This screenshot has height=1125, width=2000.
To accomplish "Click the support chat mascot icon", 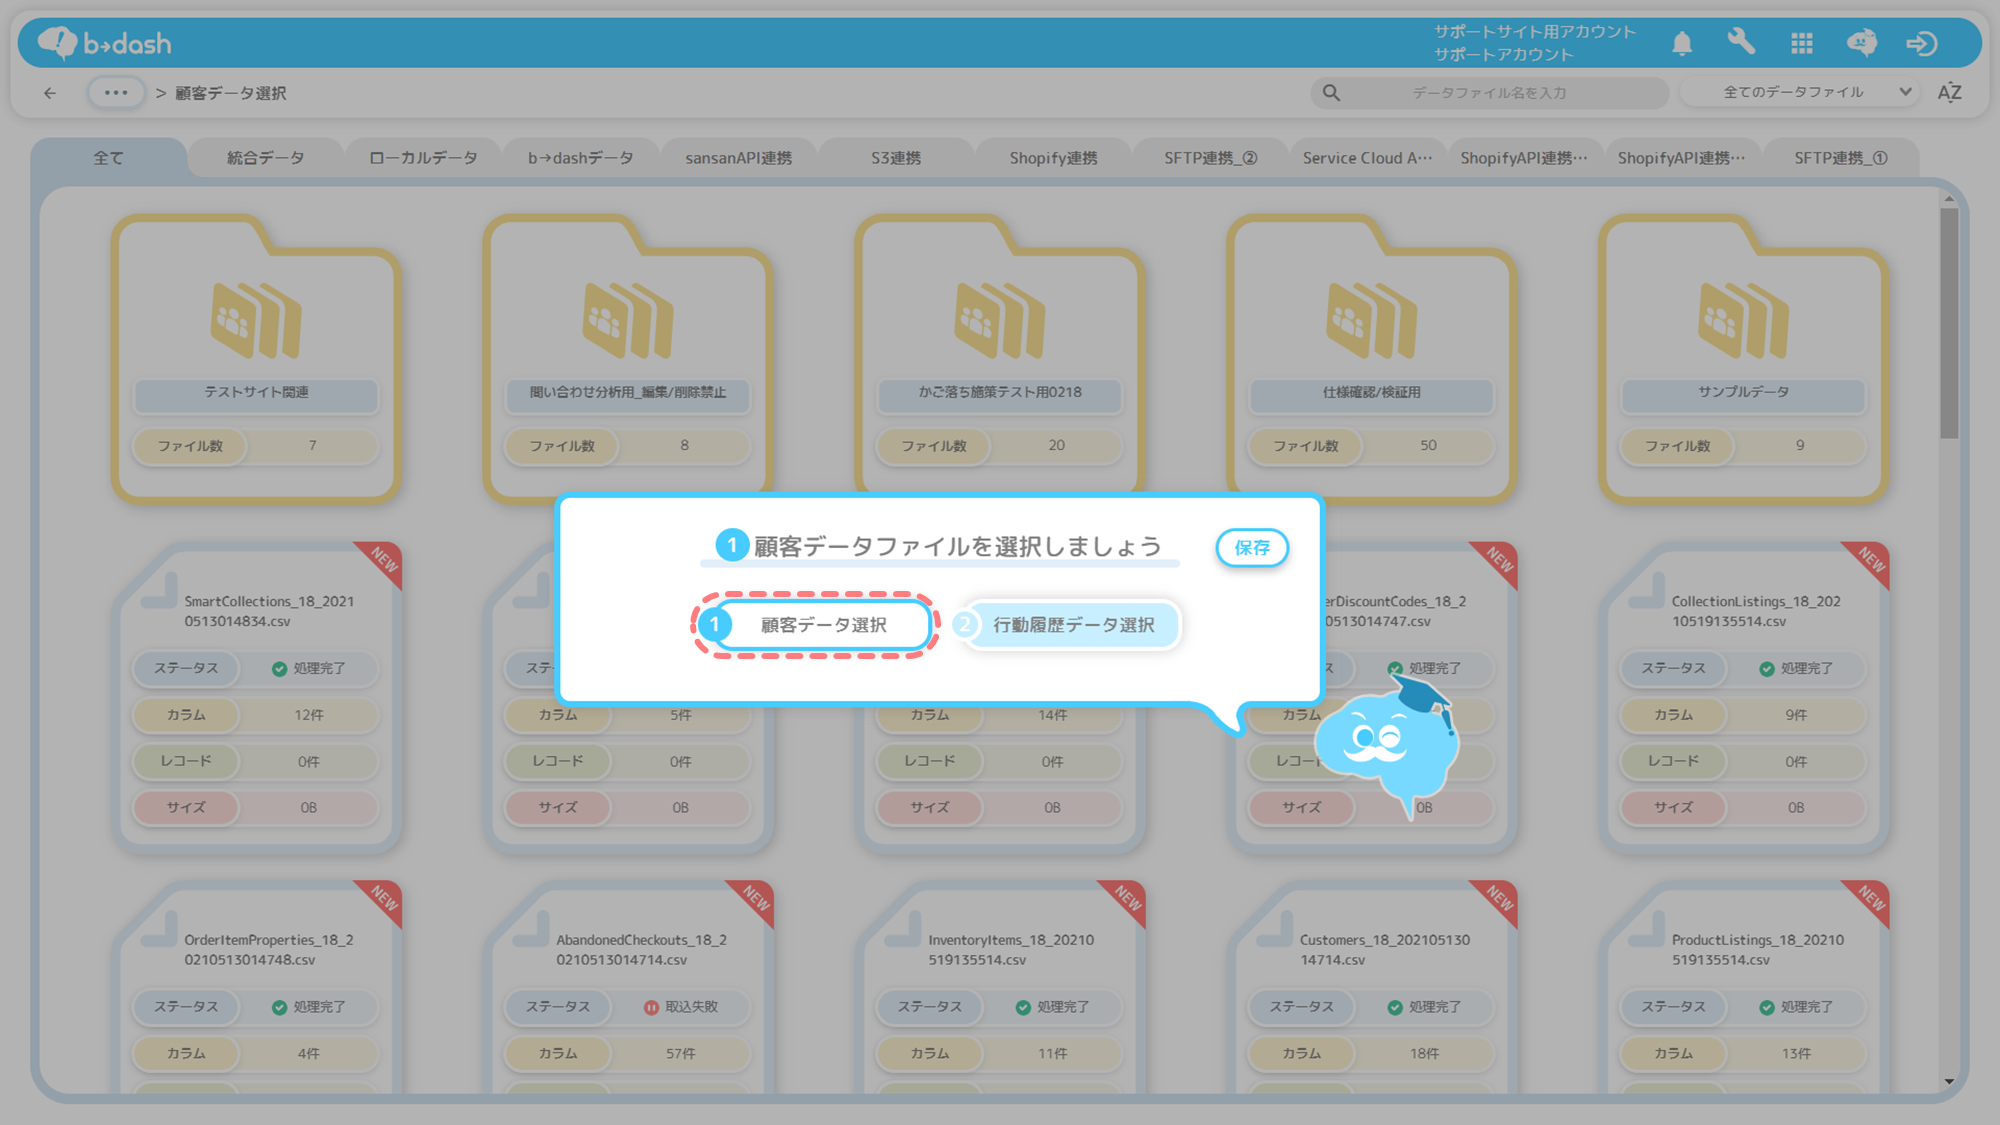I will click(x=1861, y=43).
